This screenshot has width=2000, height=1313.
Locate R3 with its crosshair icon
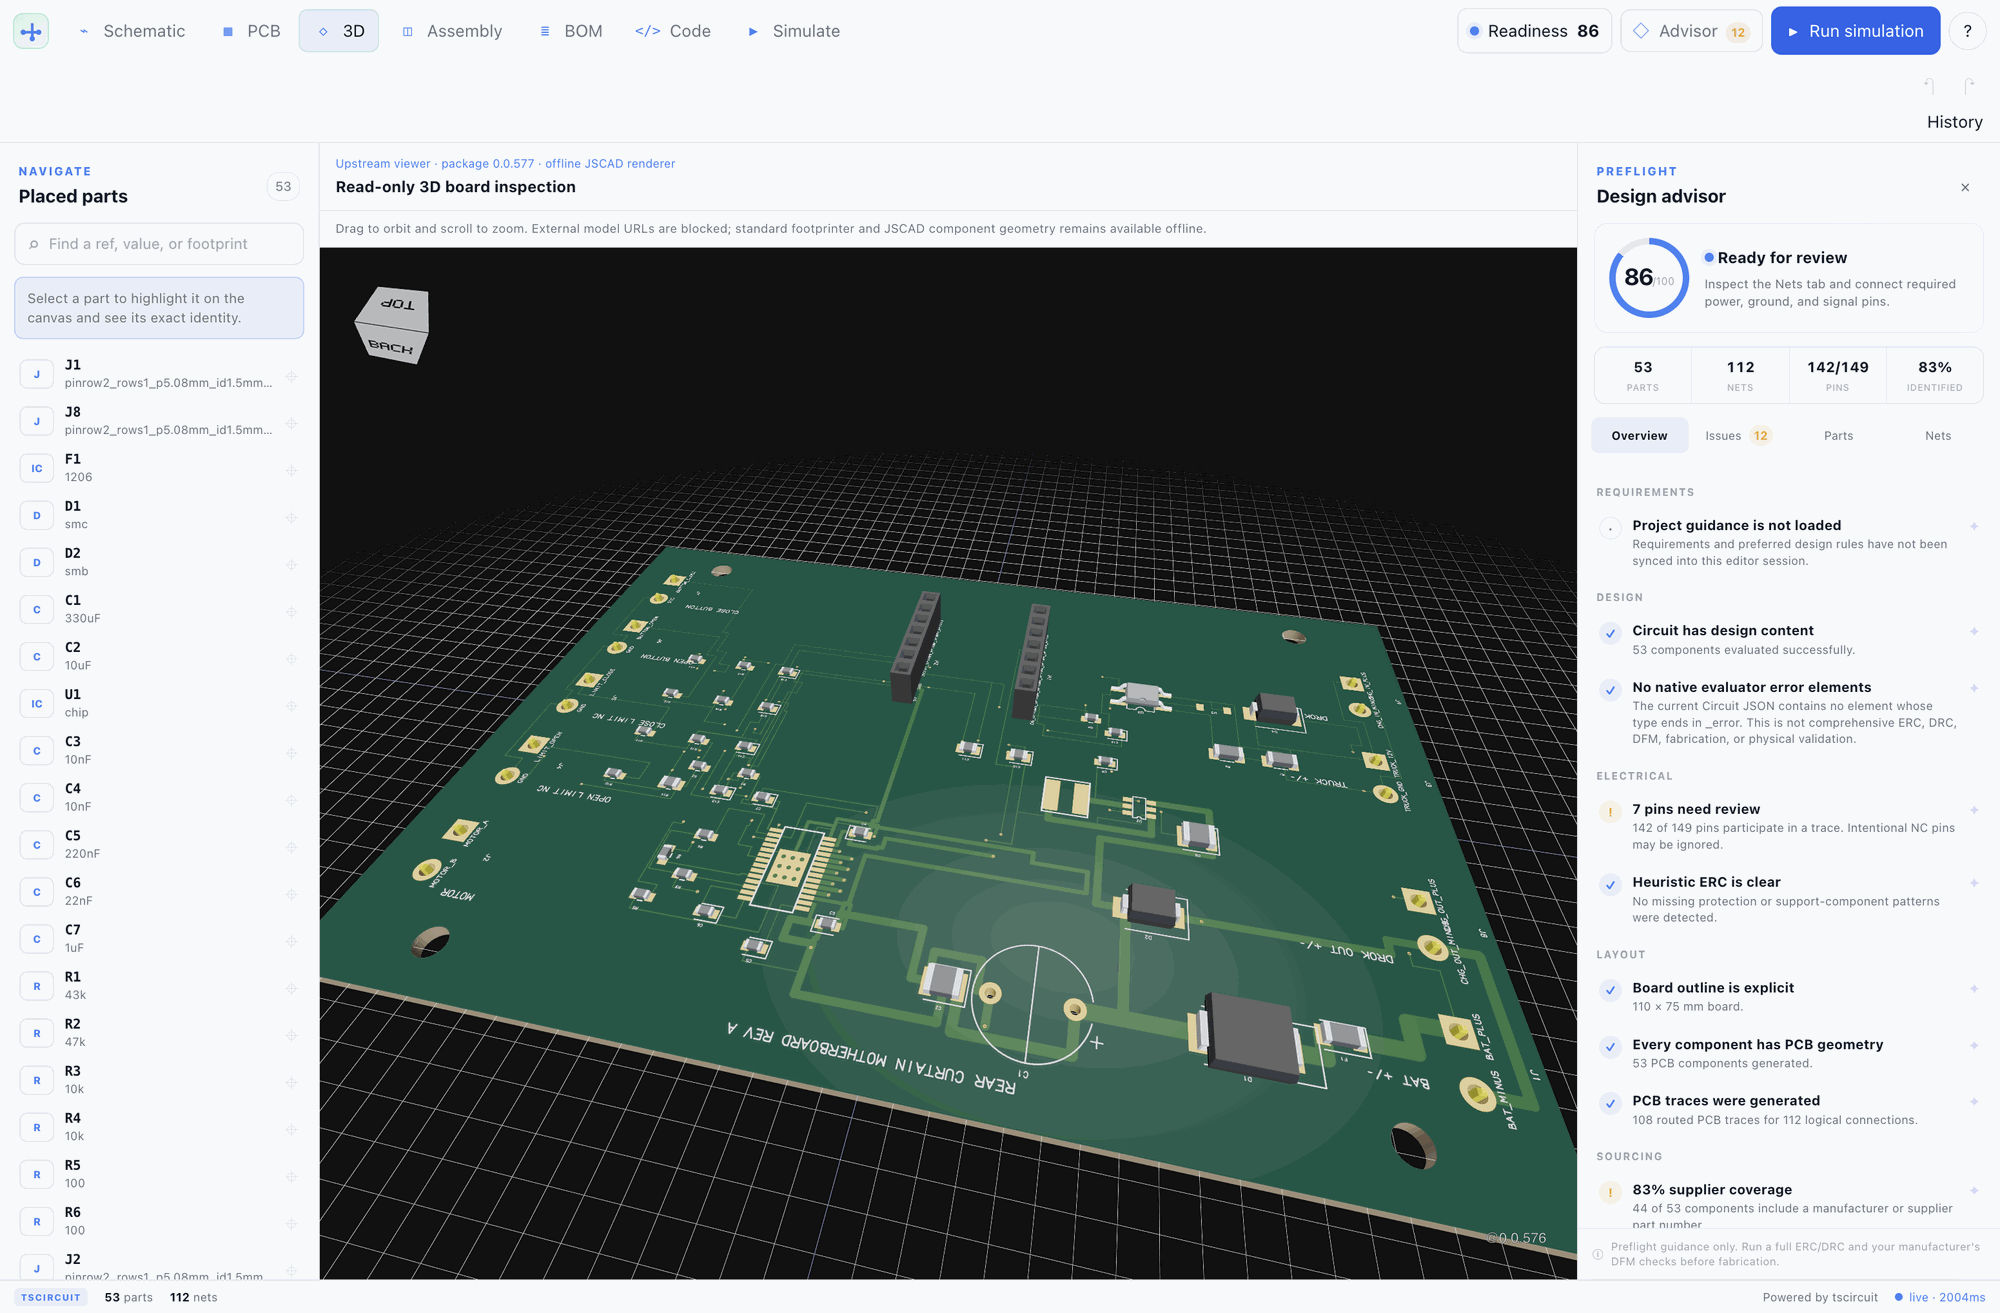tap(291, 1082)
